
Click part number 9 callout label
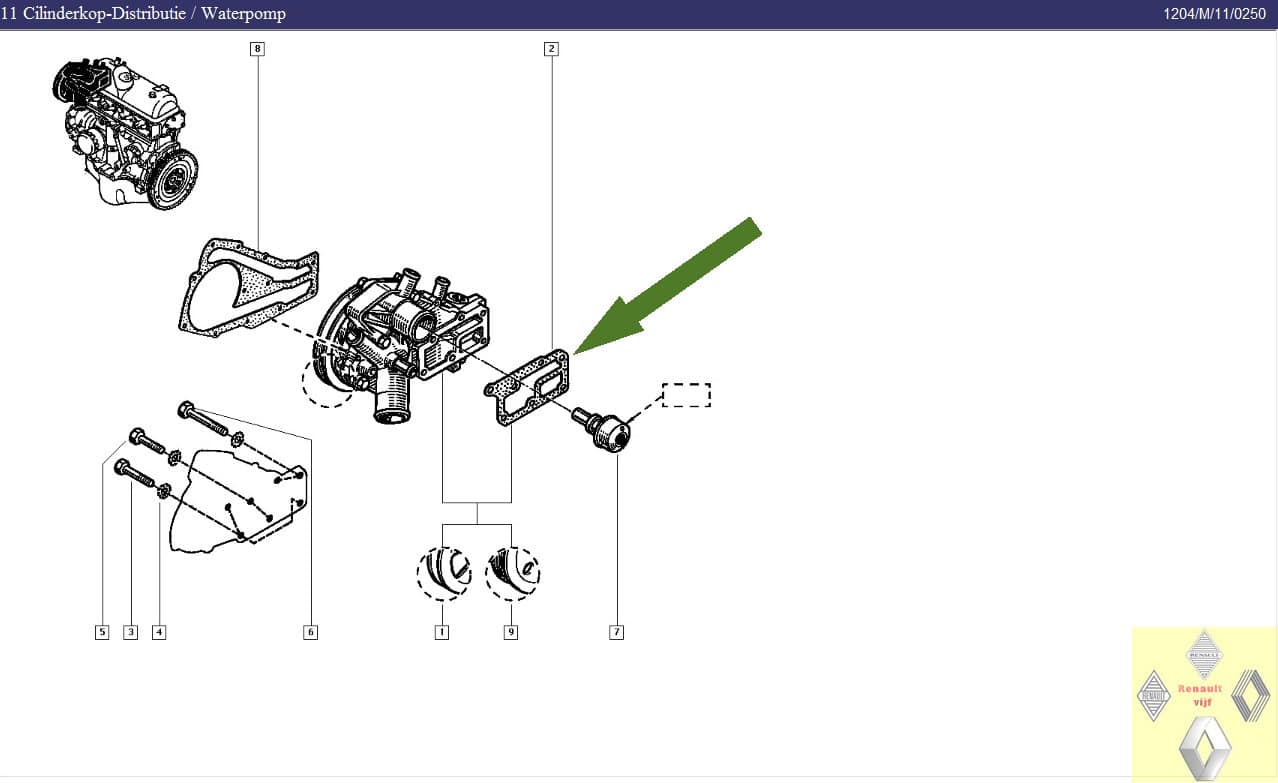coord(511,631)
